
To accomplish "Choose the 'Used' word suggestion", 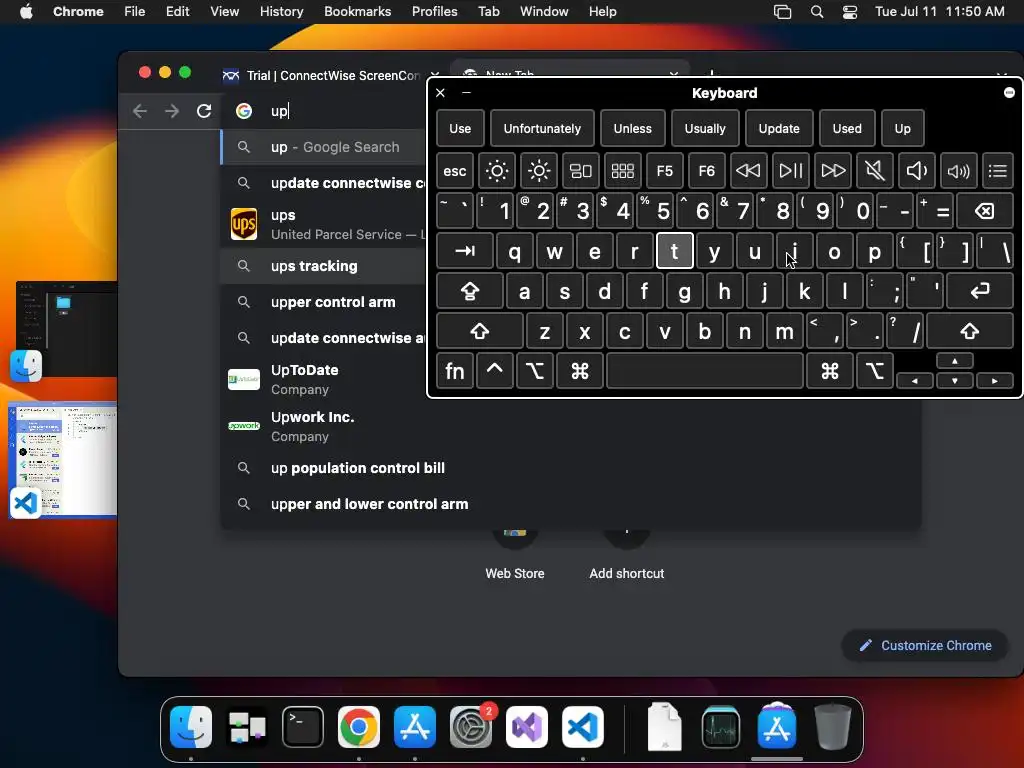I will click(x=847, y=129).
